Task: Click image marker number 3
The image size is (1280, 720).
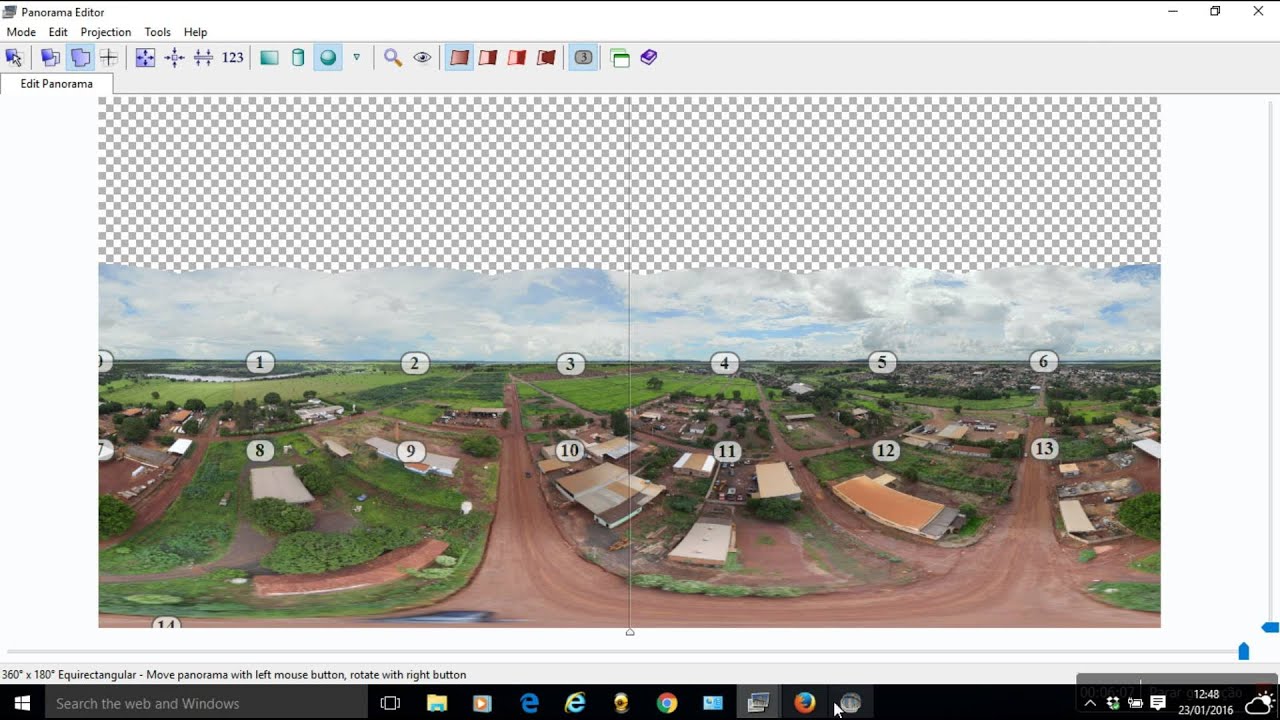Action: click(570, 364)
